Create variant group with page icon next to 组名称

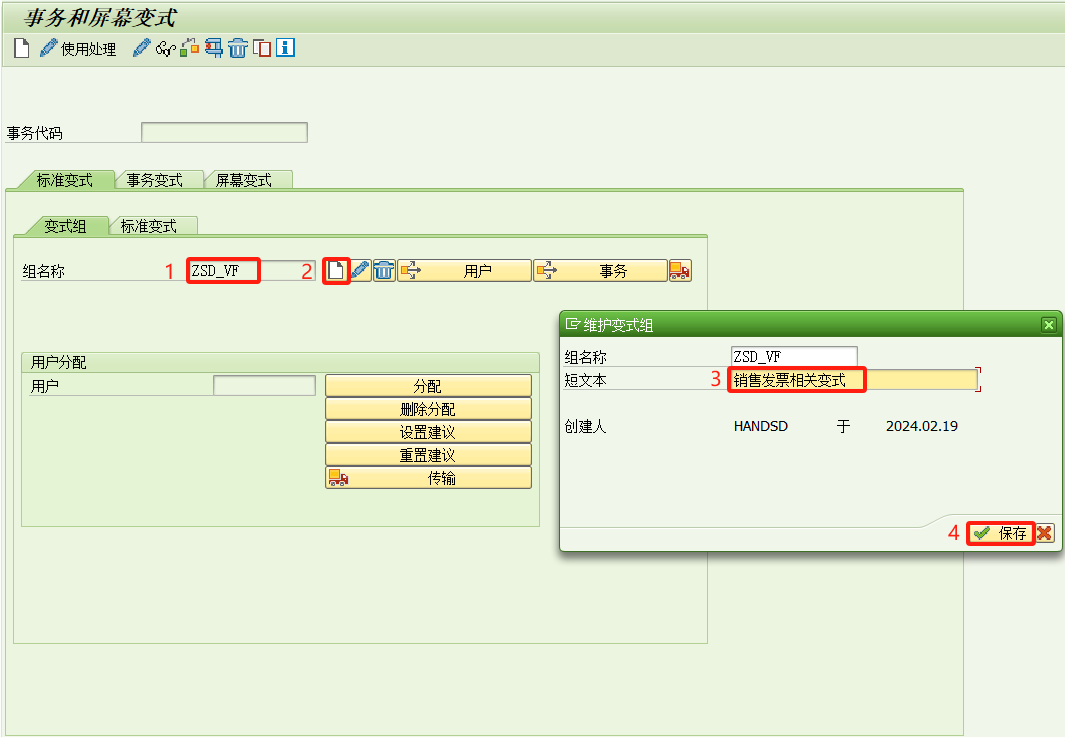336,270
